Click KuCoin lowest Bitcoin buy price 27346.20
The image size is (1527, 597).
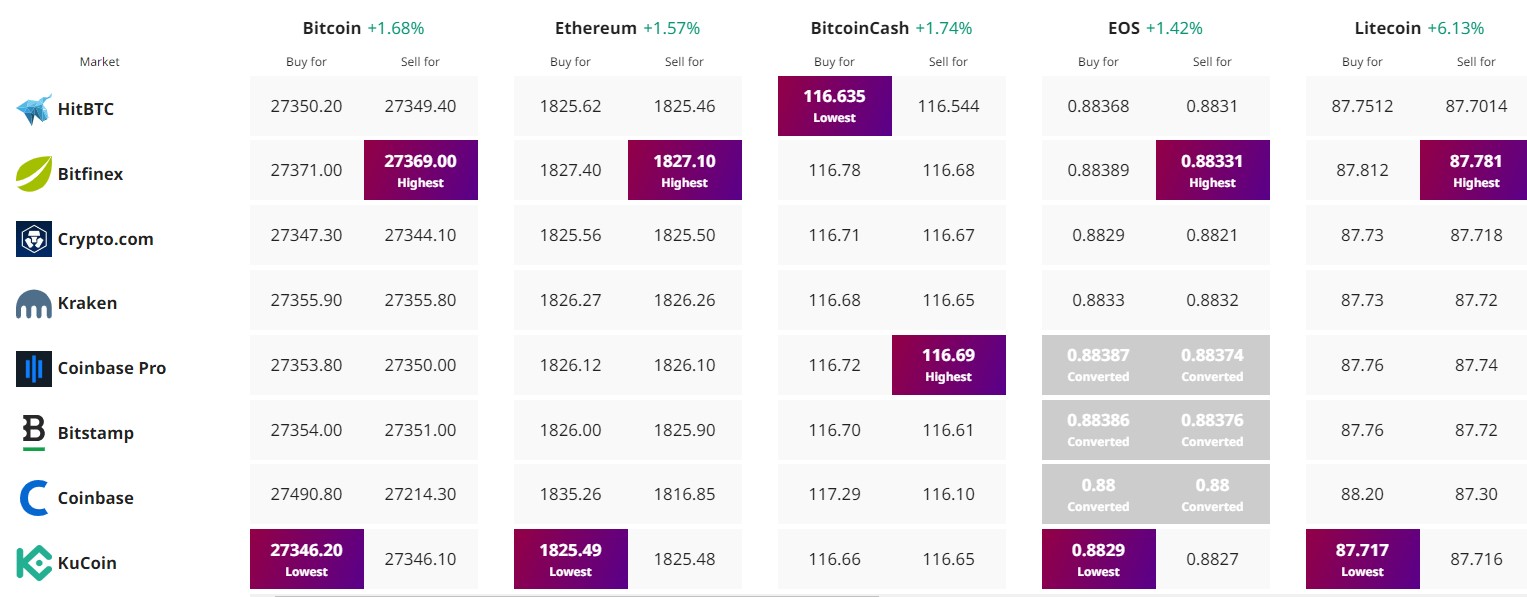[x=307, y=559]
